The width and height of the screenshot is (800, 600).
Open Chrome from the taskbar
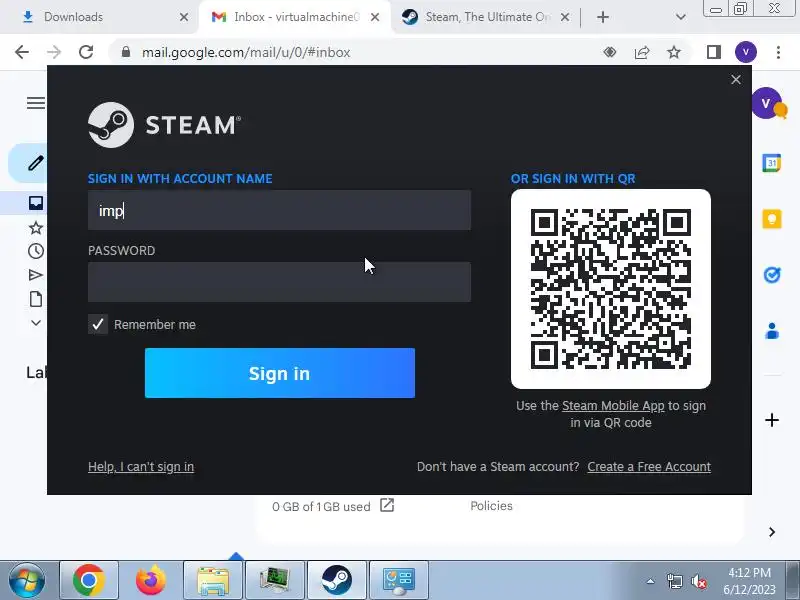(x=89, y=581)
